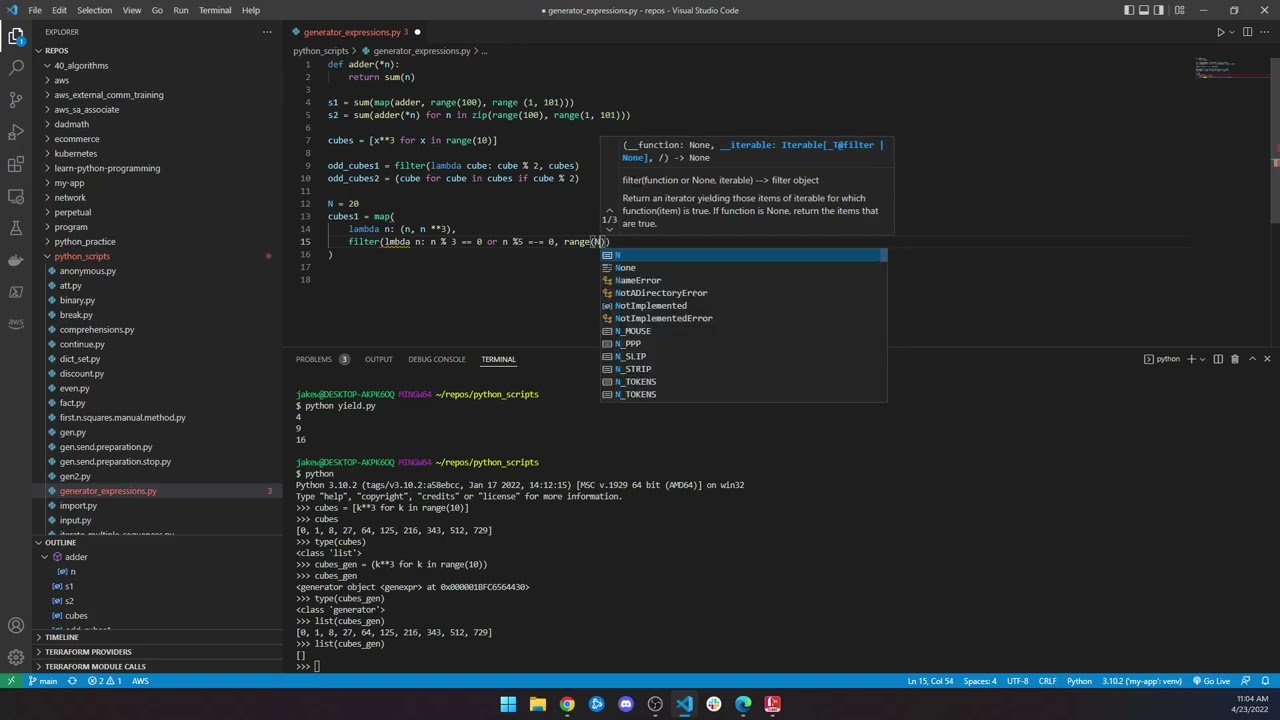The height and width of the screenshot is (720, 1280).
Task: Open terminal launch profile dropdown
Action: point(1203,359)
